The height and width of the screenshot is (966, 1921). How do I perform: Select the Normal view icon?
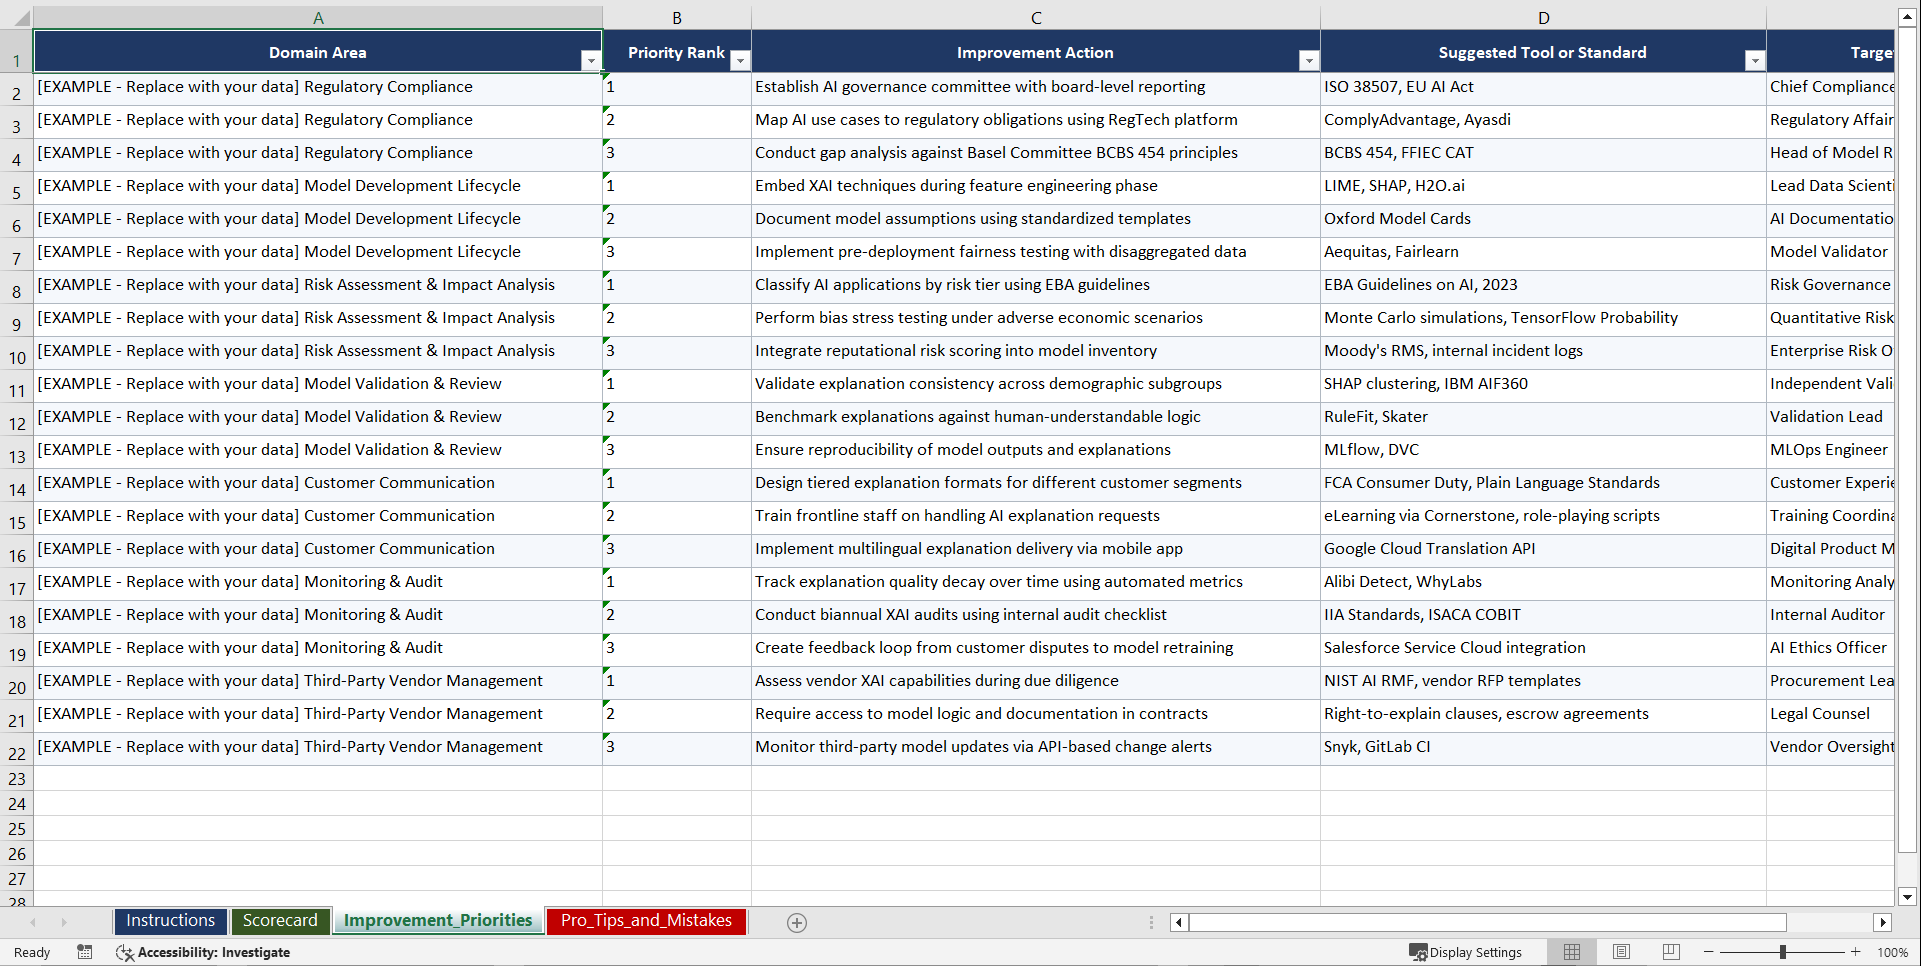(x=1571, y=952)
